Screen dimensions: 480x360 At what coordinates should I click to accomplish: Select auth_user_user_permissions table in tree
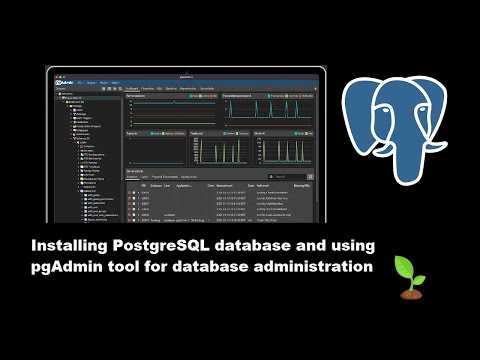[x=101, y=215]
